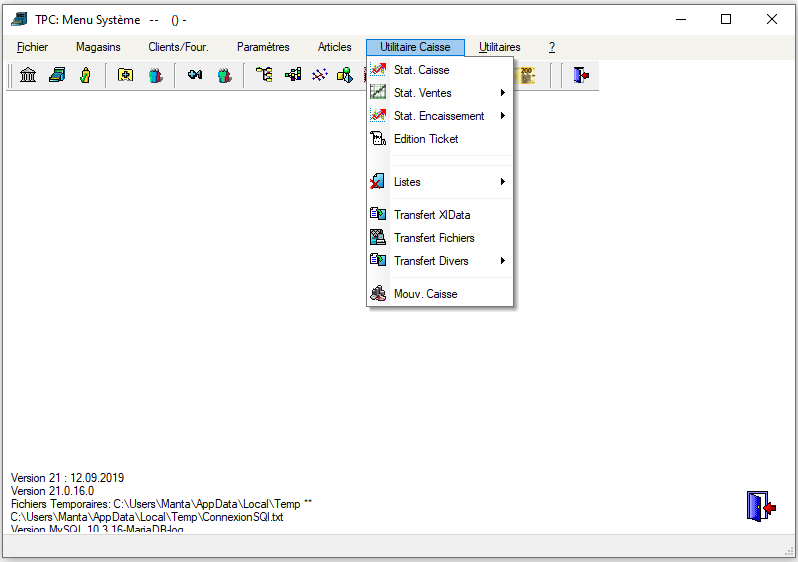Open the Magasins menu

click(x=98, y=47)
